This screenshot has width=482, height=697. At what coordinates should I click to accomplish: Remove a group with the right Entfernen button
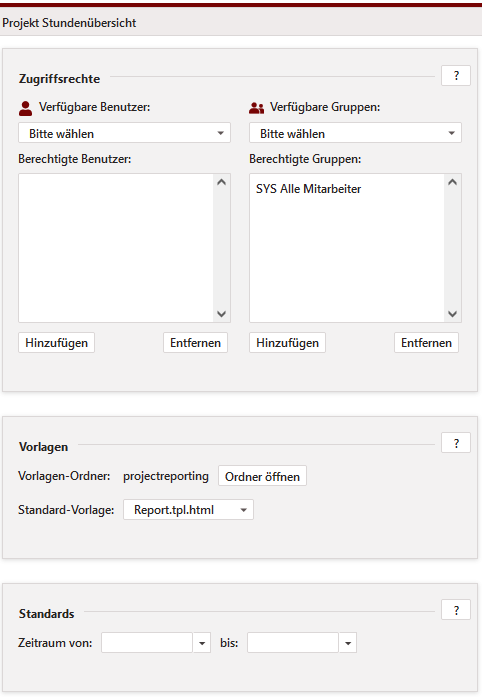point(426,343)
